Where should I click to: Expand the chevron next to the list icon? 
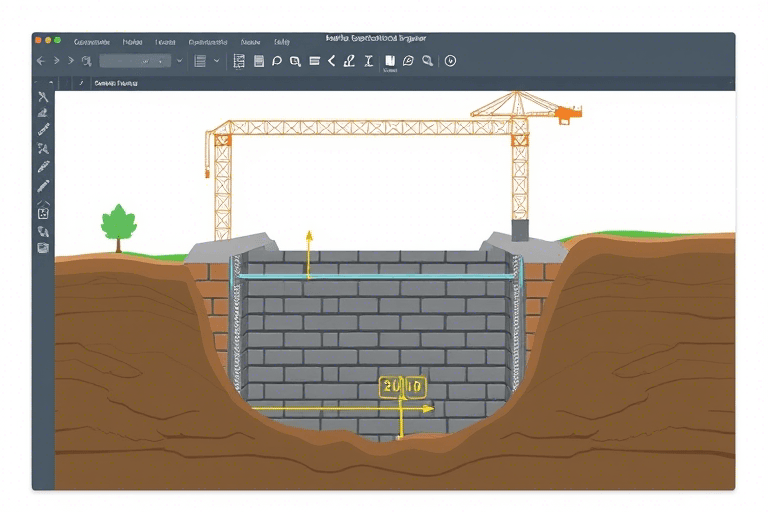pyautogui.click(x=216, y=61)
